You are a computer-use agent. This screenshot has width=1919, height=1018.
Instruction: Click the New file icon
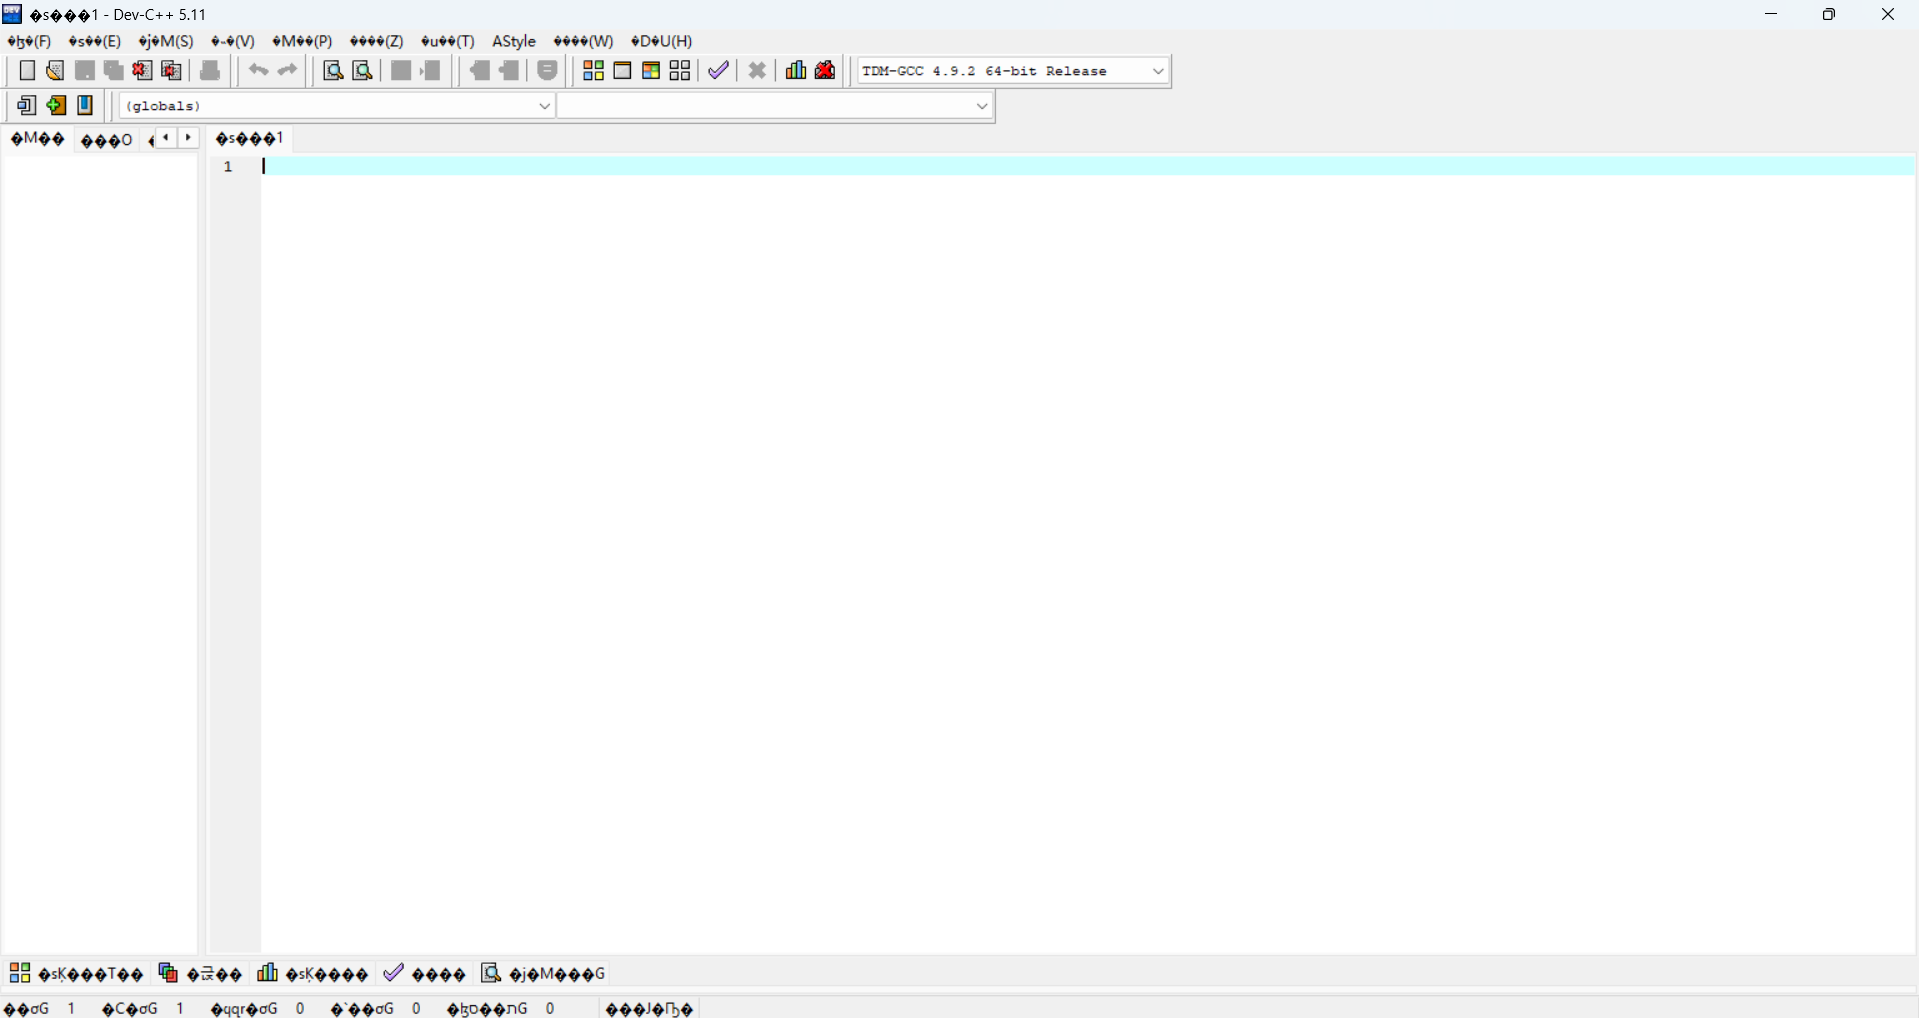tap(27, 70)
